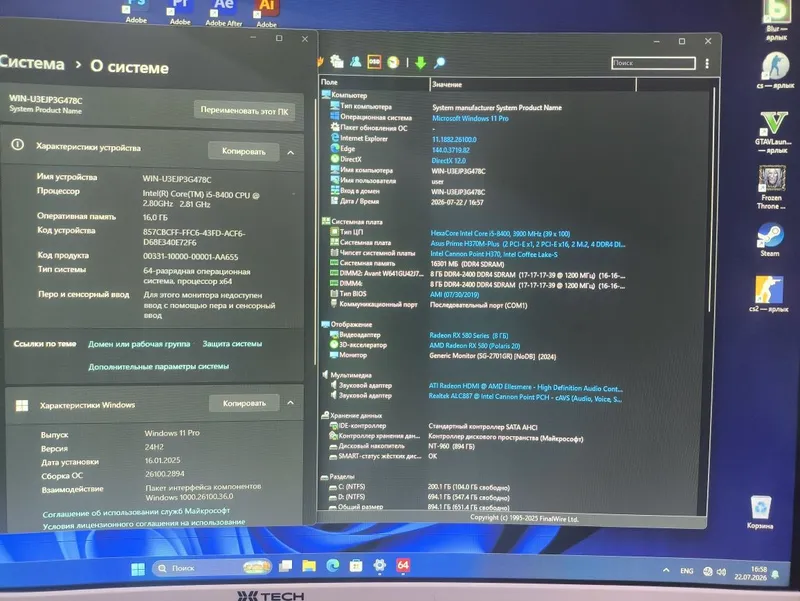Go back to Система breadcrumb
This screenshot has height=601, width=800.
click(x=32, y=63)
